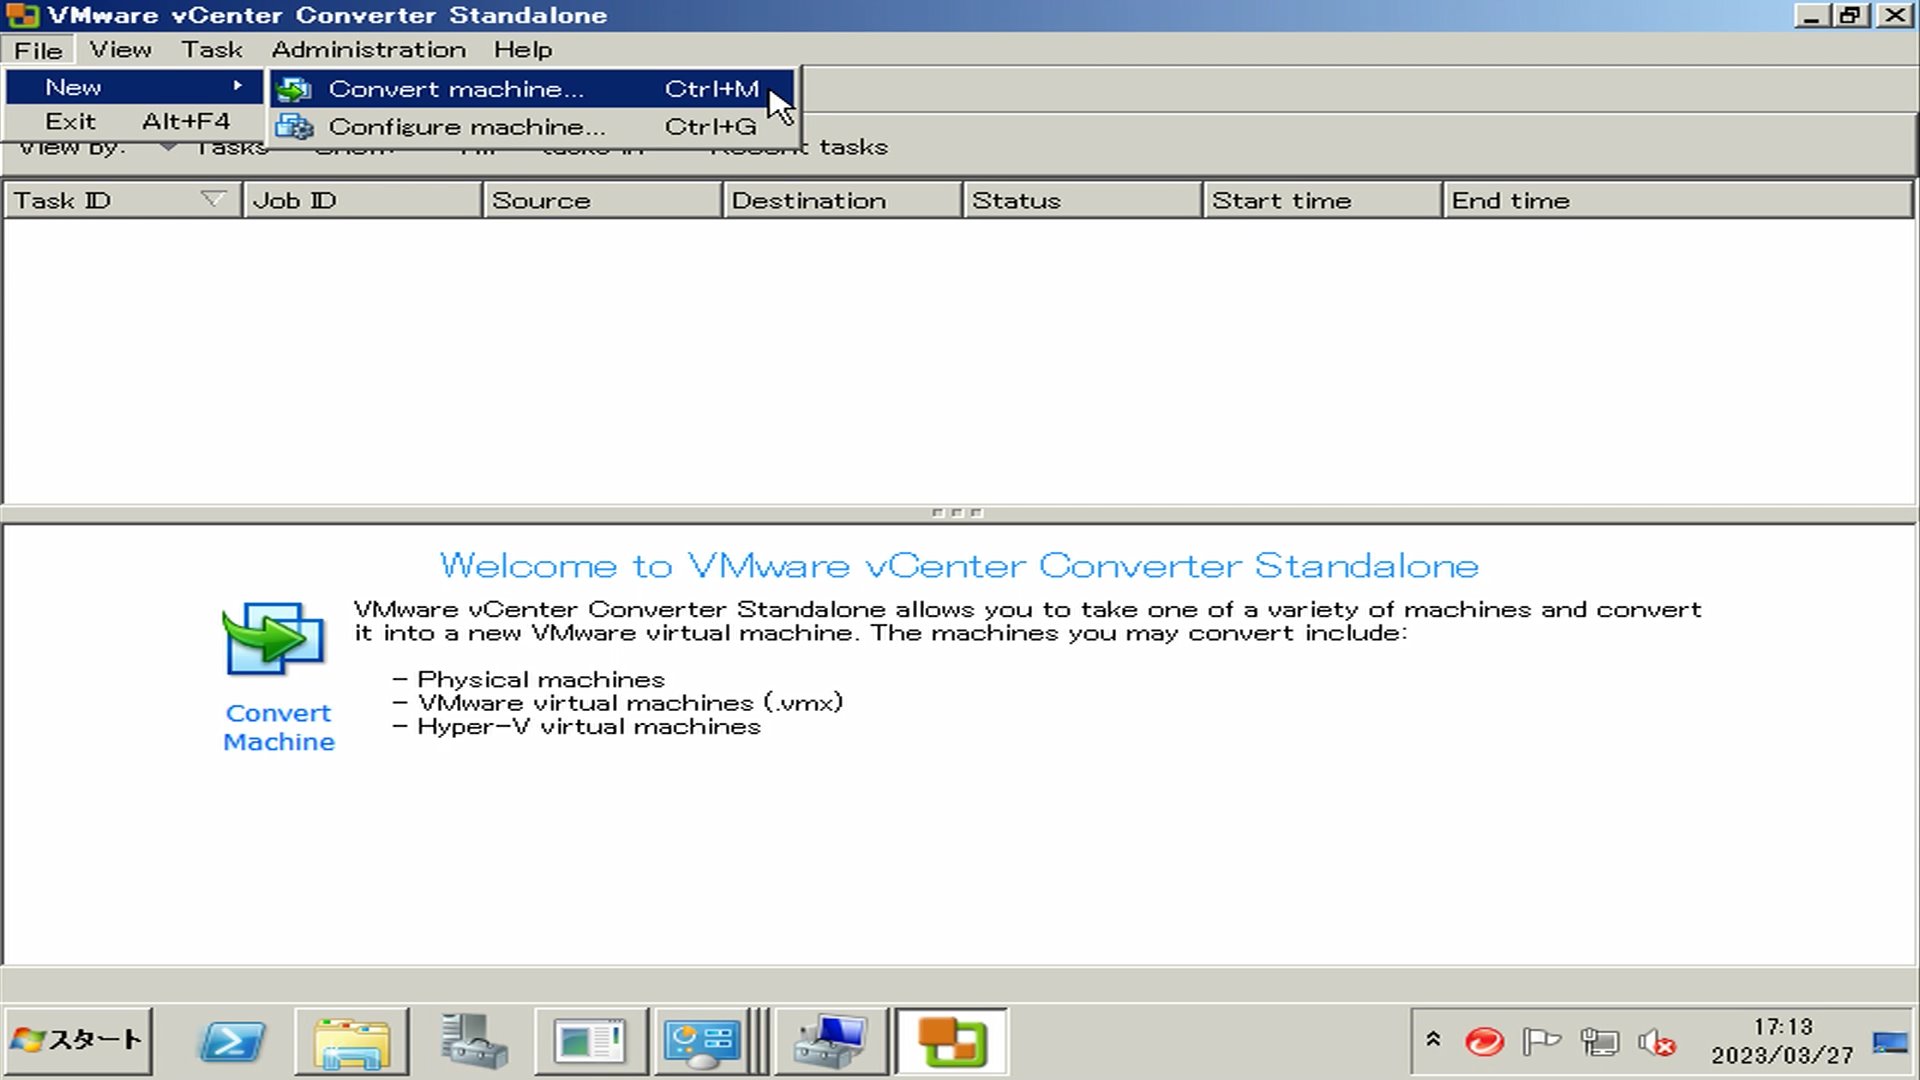Open the Start button
The height and width of the screenshot is (1080, 1920).
pyautogui.click(x=78, y=1041)
